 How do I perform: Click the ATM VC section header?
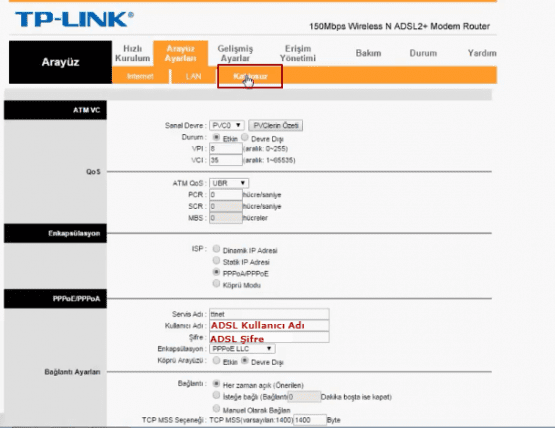pyautogui.click(x=55, y=110)
